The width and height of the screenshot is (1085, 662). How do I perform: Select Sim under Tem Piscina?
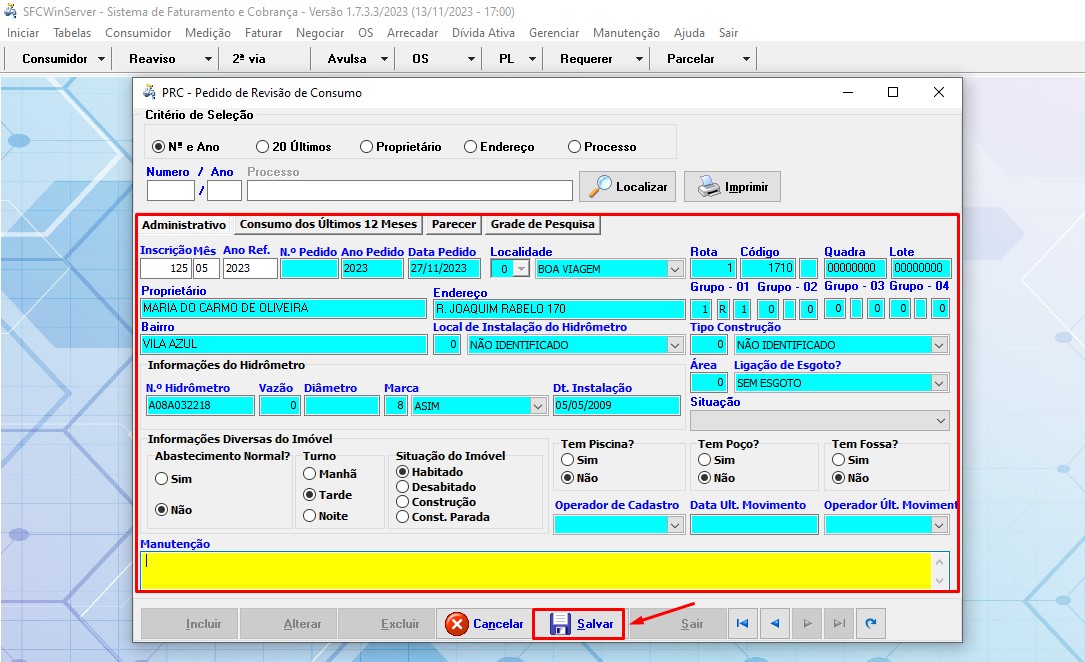[x=567, y=460]
